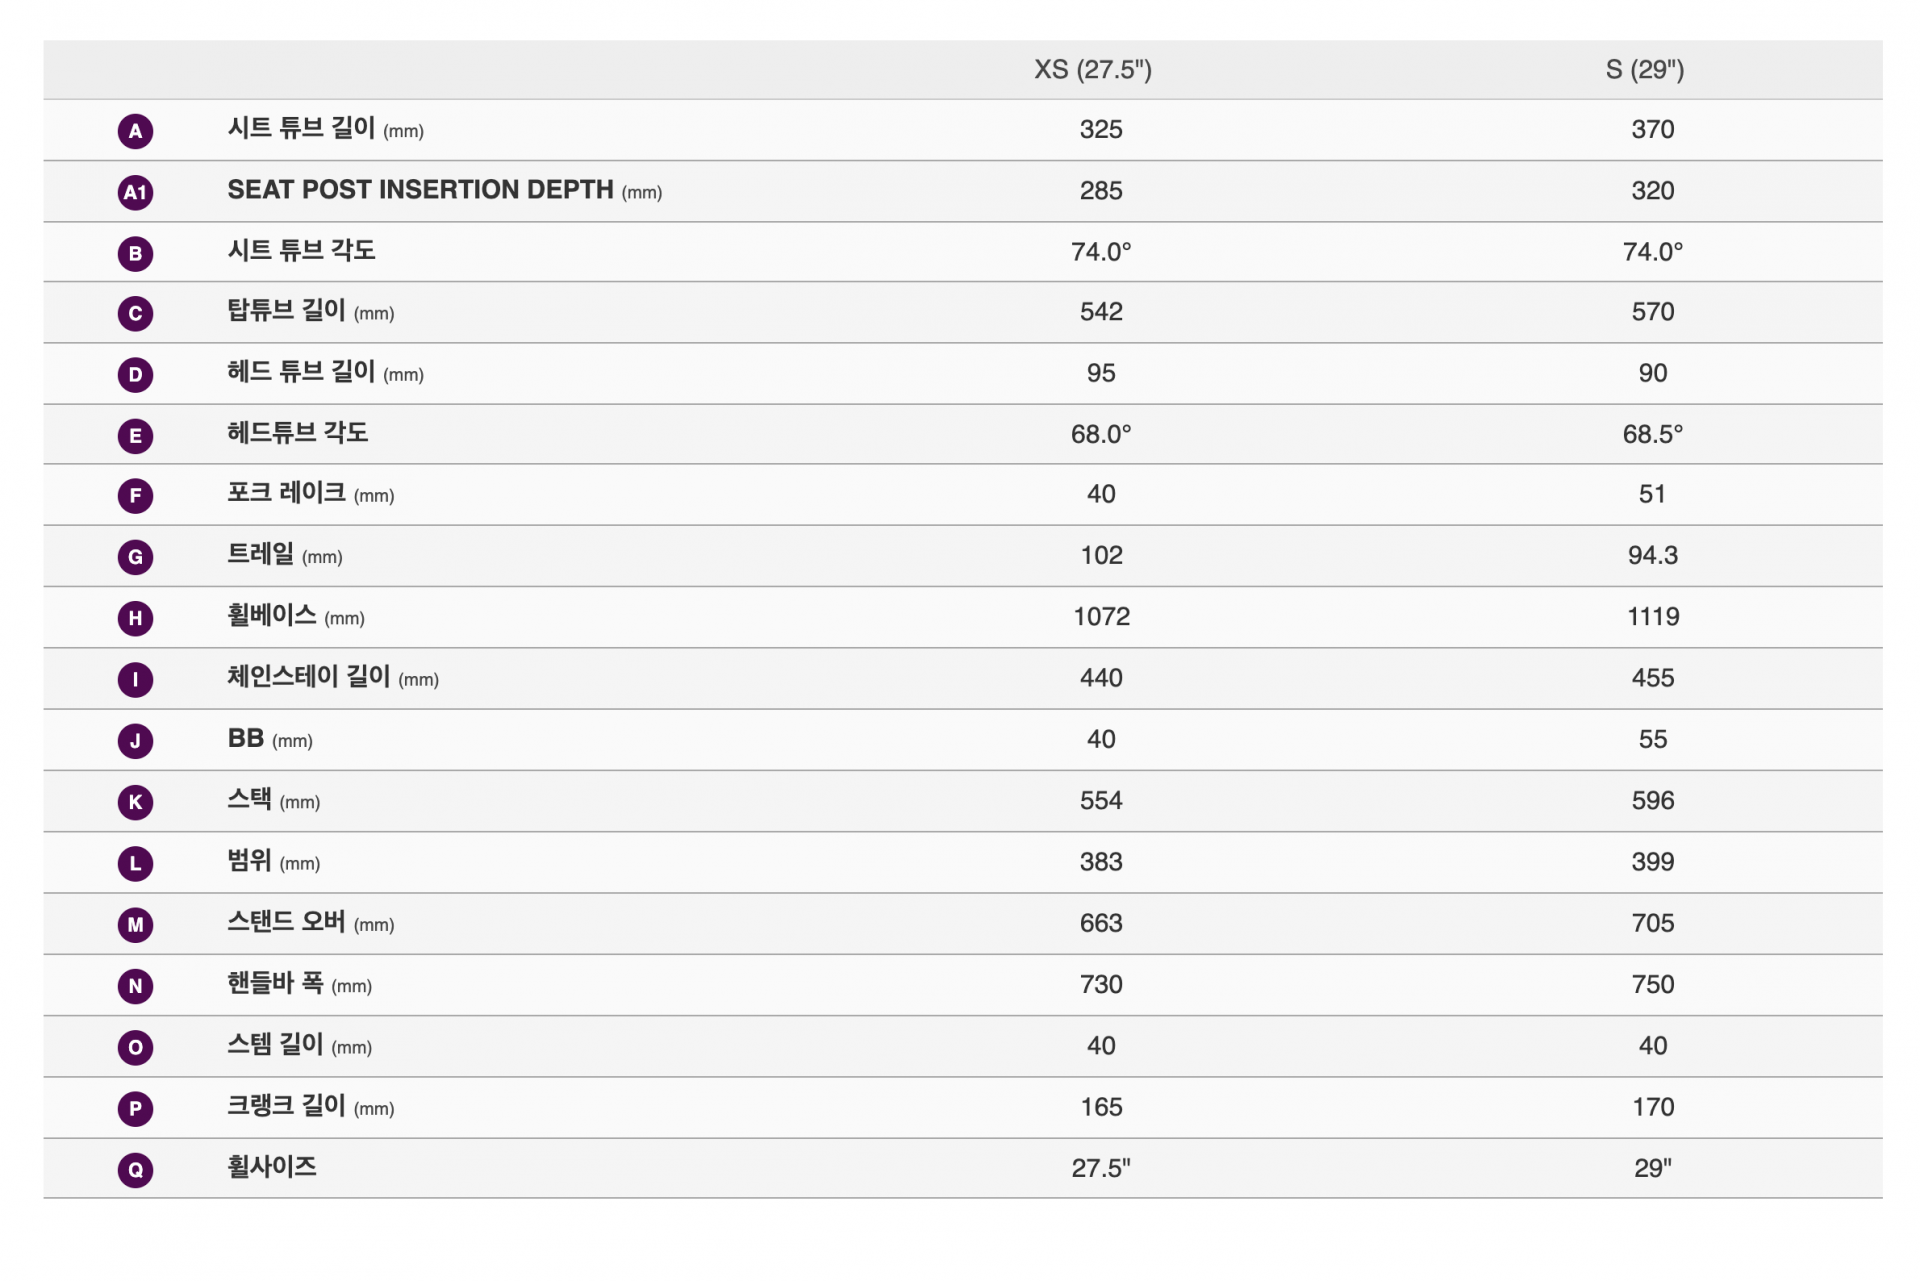Click the 730 handlebar width value
1920x1281 pixels.
coord(1101,984)
